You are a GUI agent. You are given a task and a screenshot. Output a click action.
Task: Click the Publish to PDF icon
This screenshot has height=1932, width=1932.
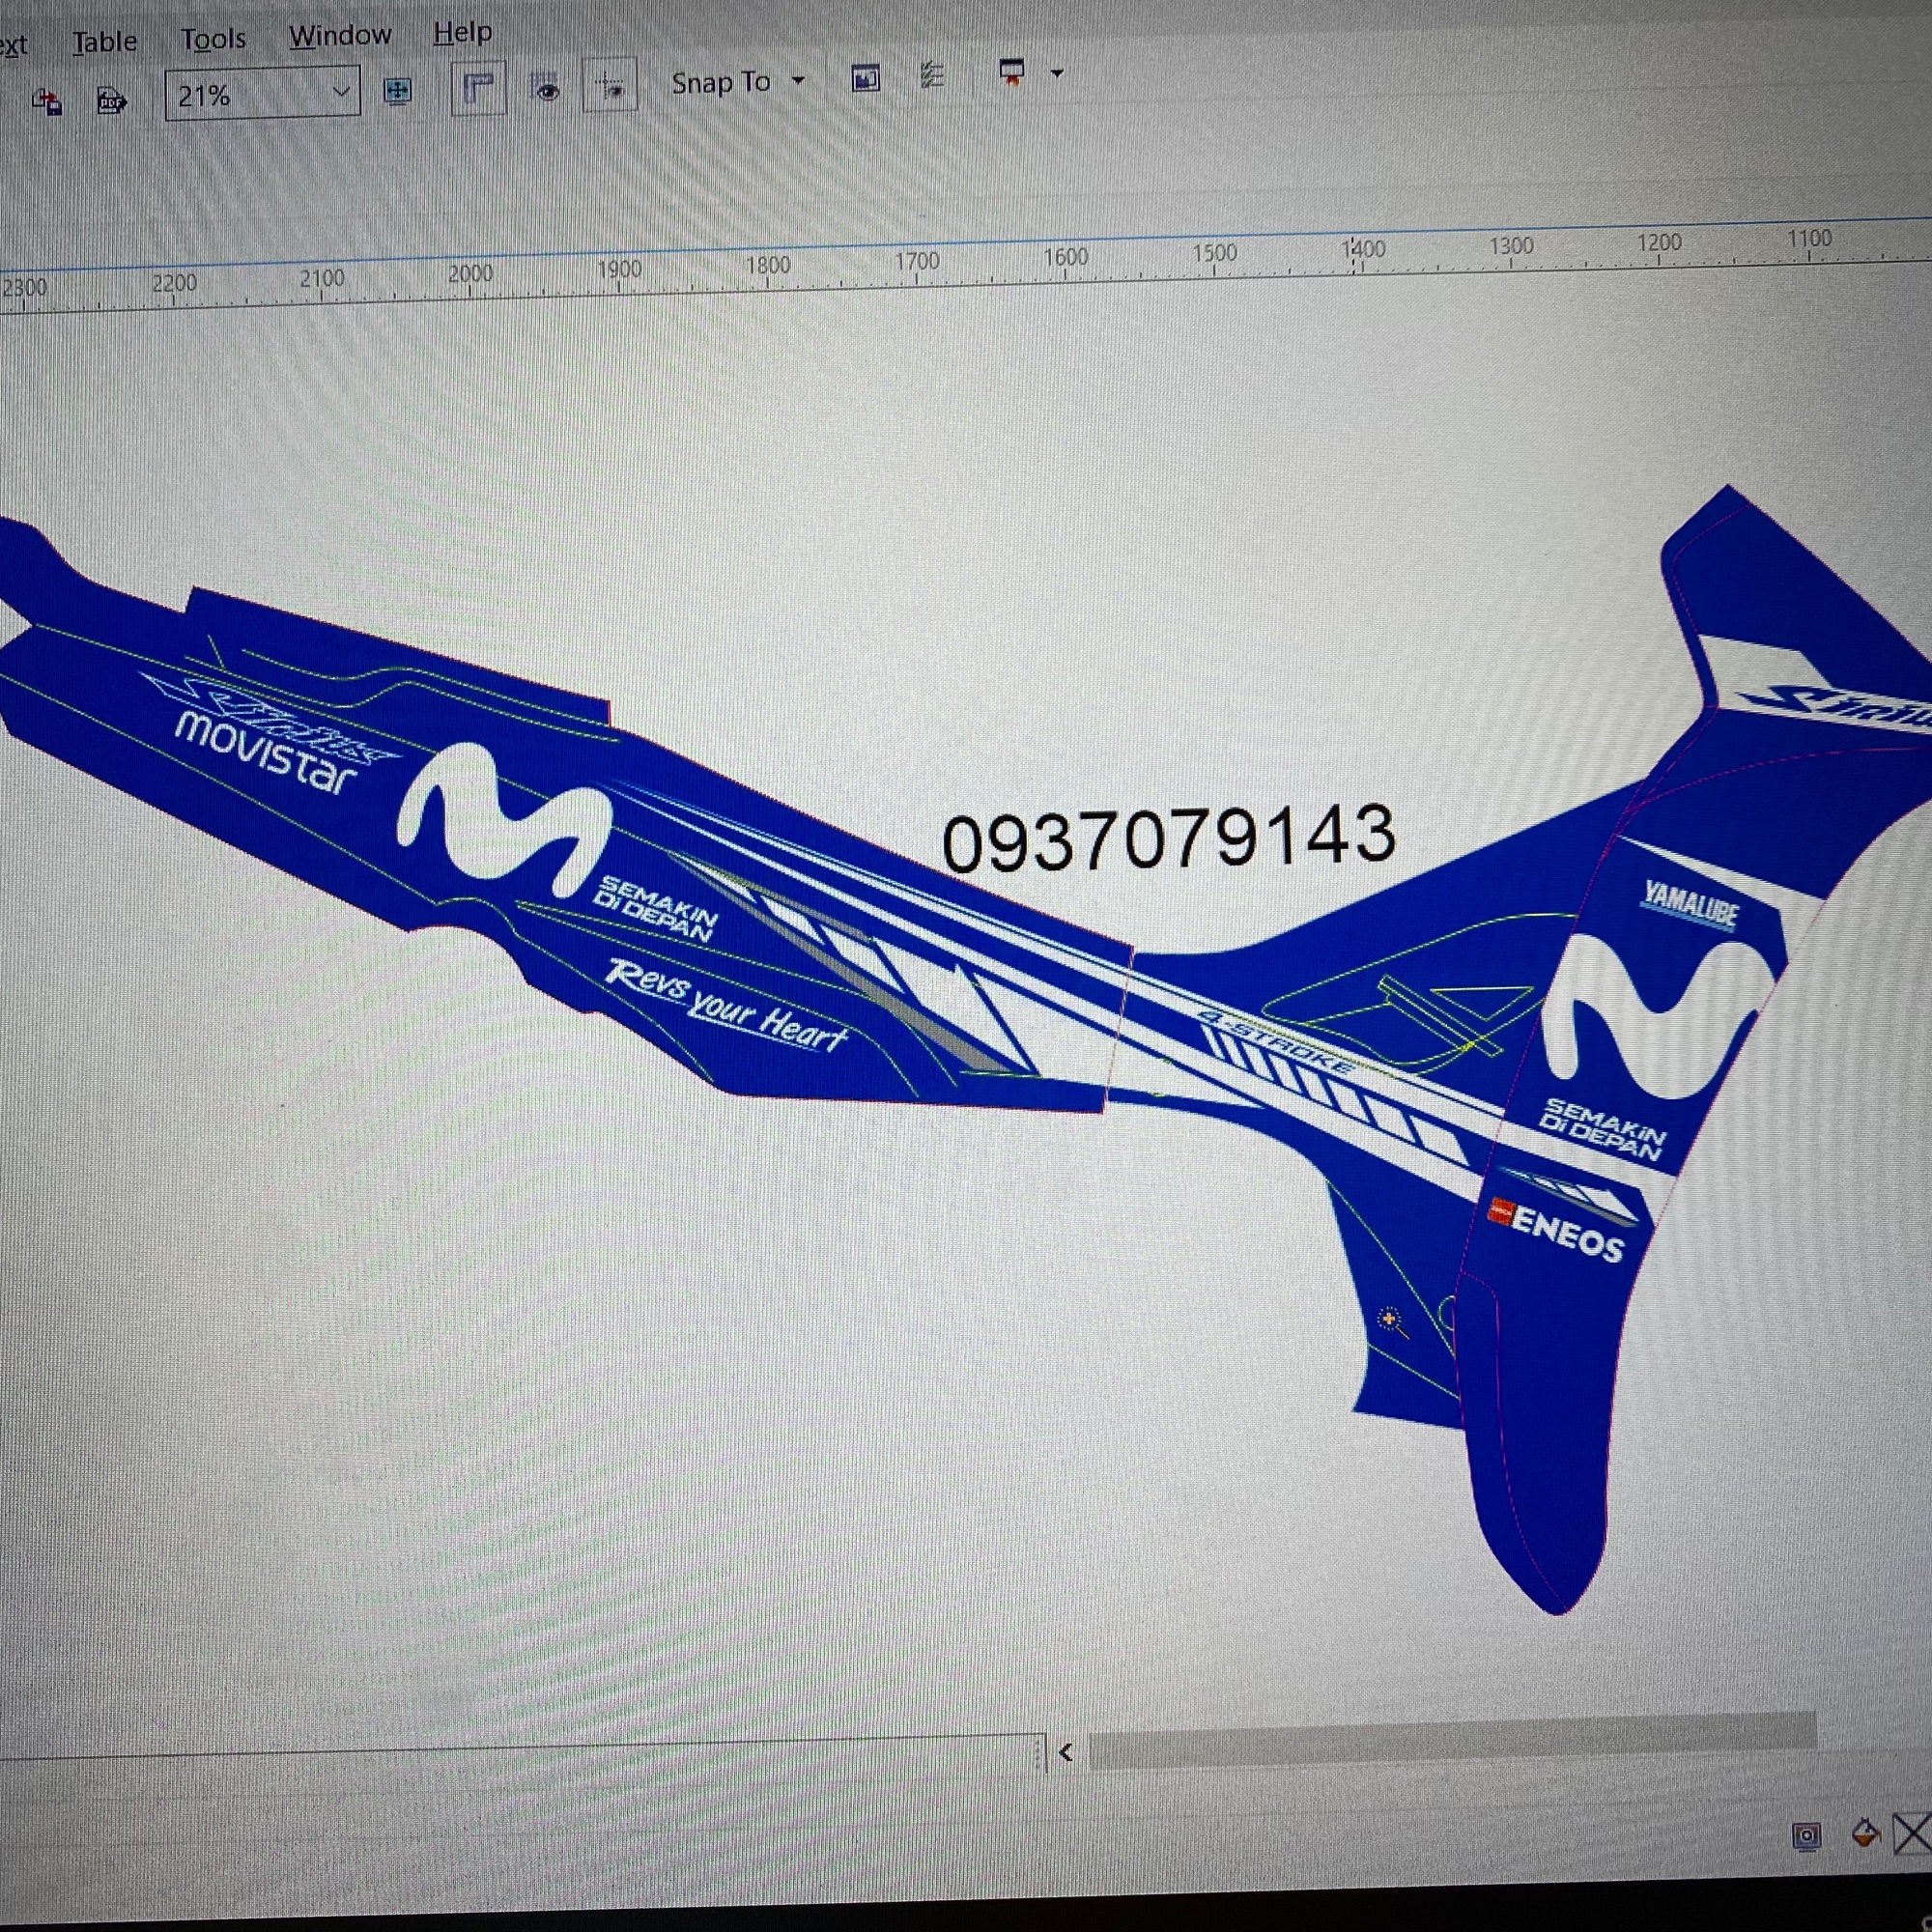click(111, 101)
